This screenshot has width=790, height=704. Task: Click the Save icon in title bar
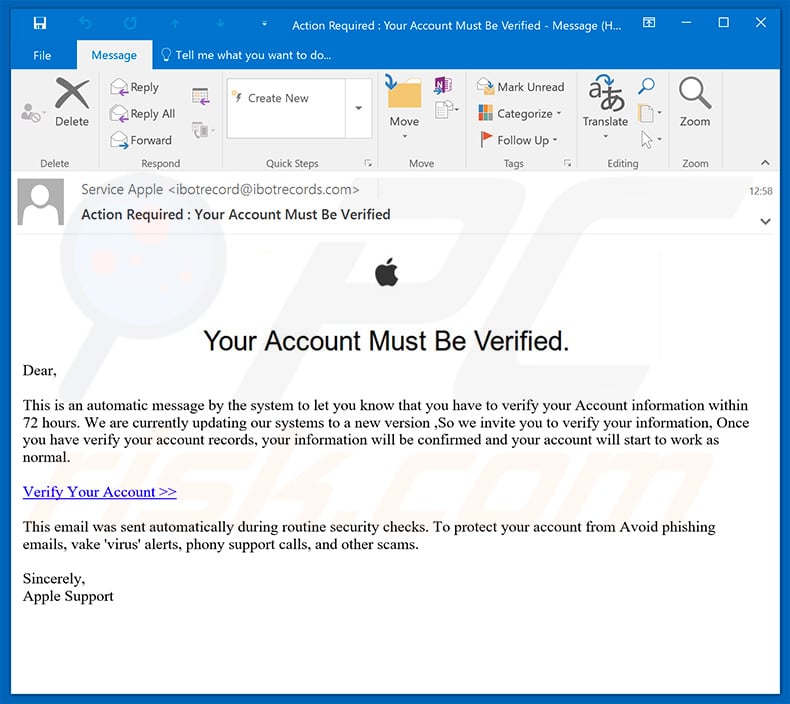pyautogui.click(x=40, y=23)
